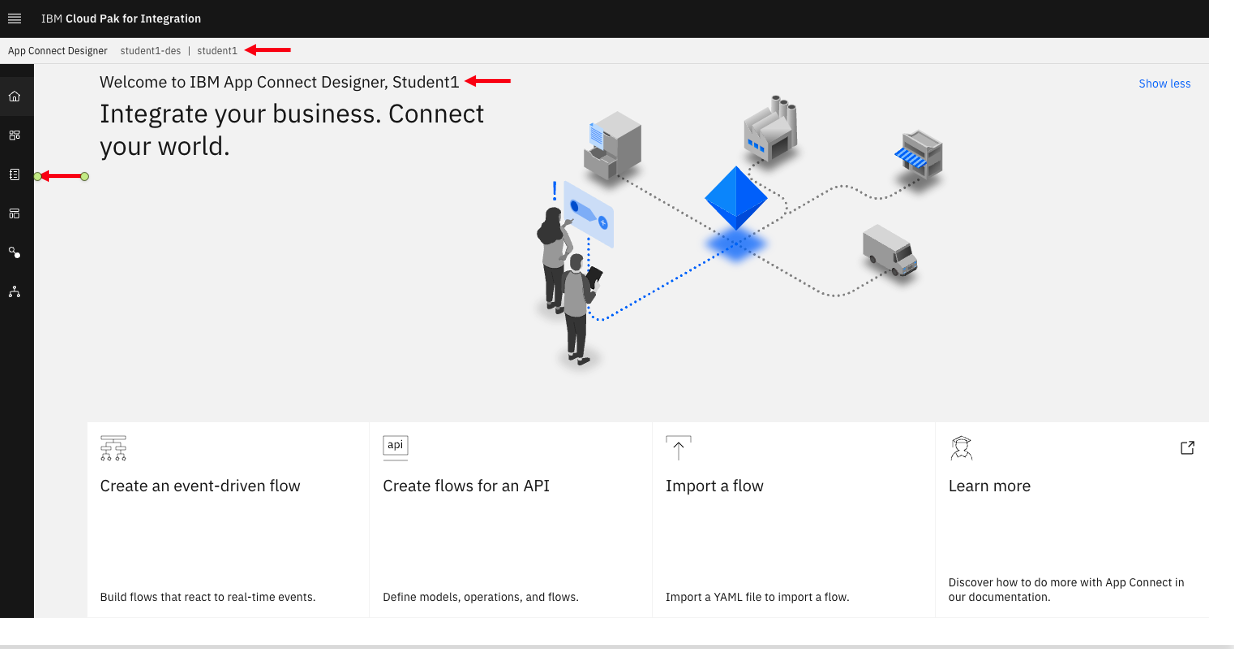Viewport: 1234px width, 649px height.
Task: Select the templates layout icon in the sidebar
Action: coord(14,214)
